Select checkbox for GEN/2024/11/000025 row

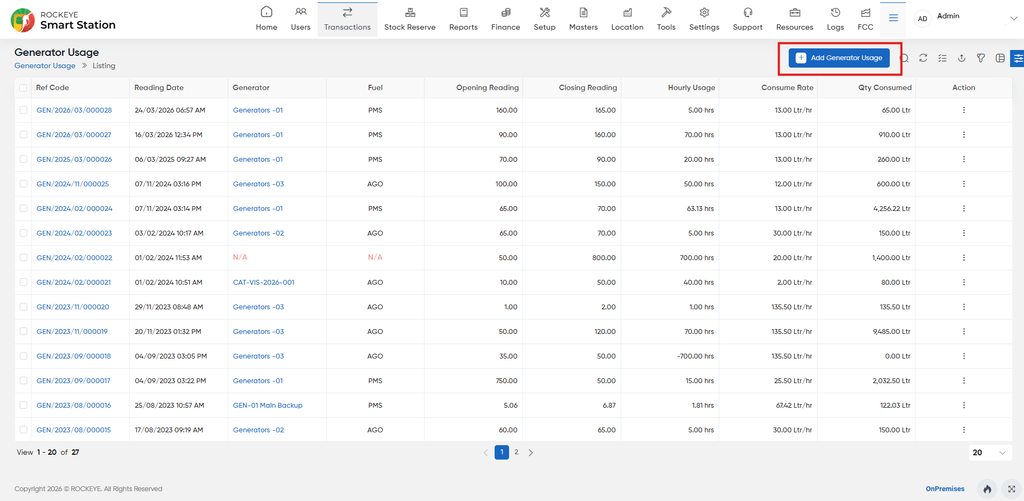pos(24,184)
